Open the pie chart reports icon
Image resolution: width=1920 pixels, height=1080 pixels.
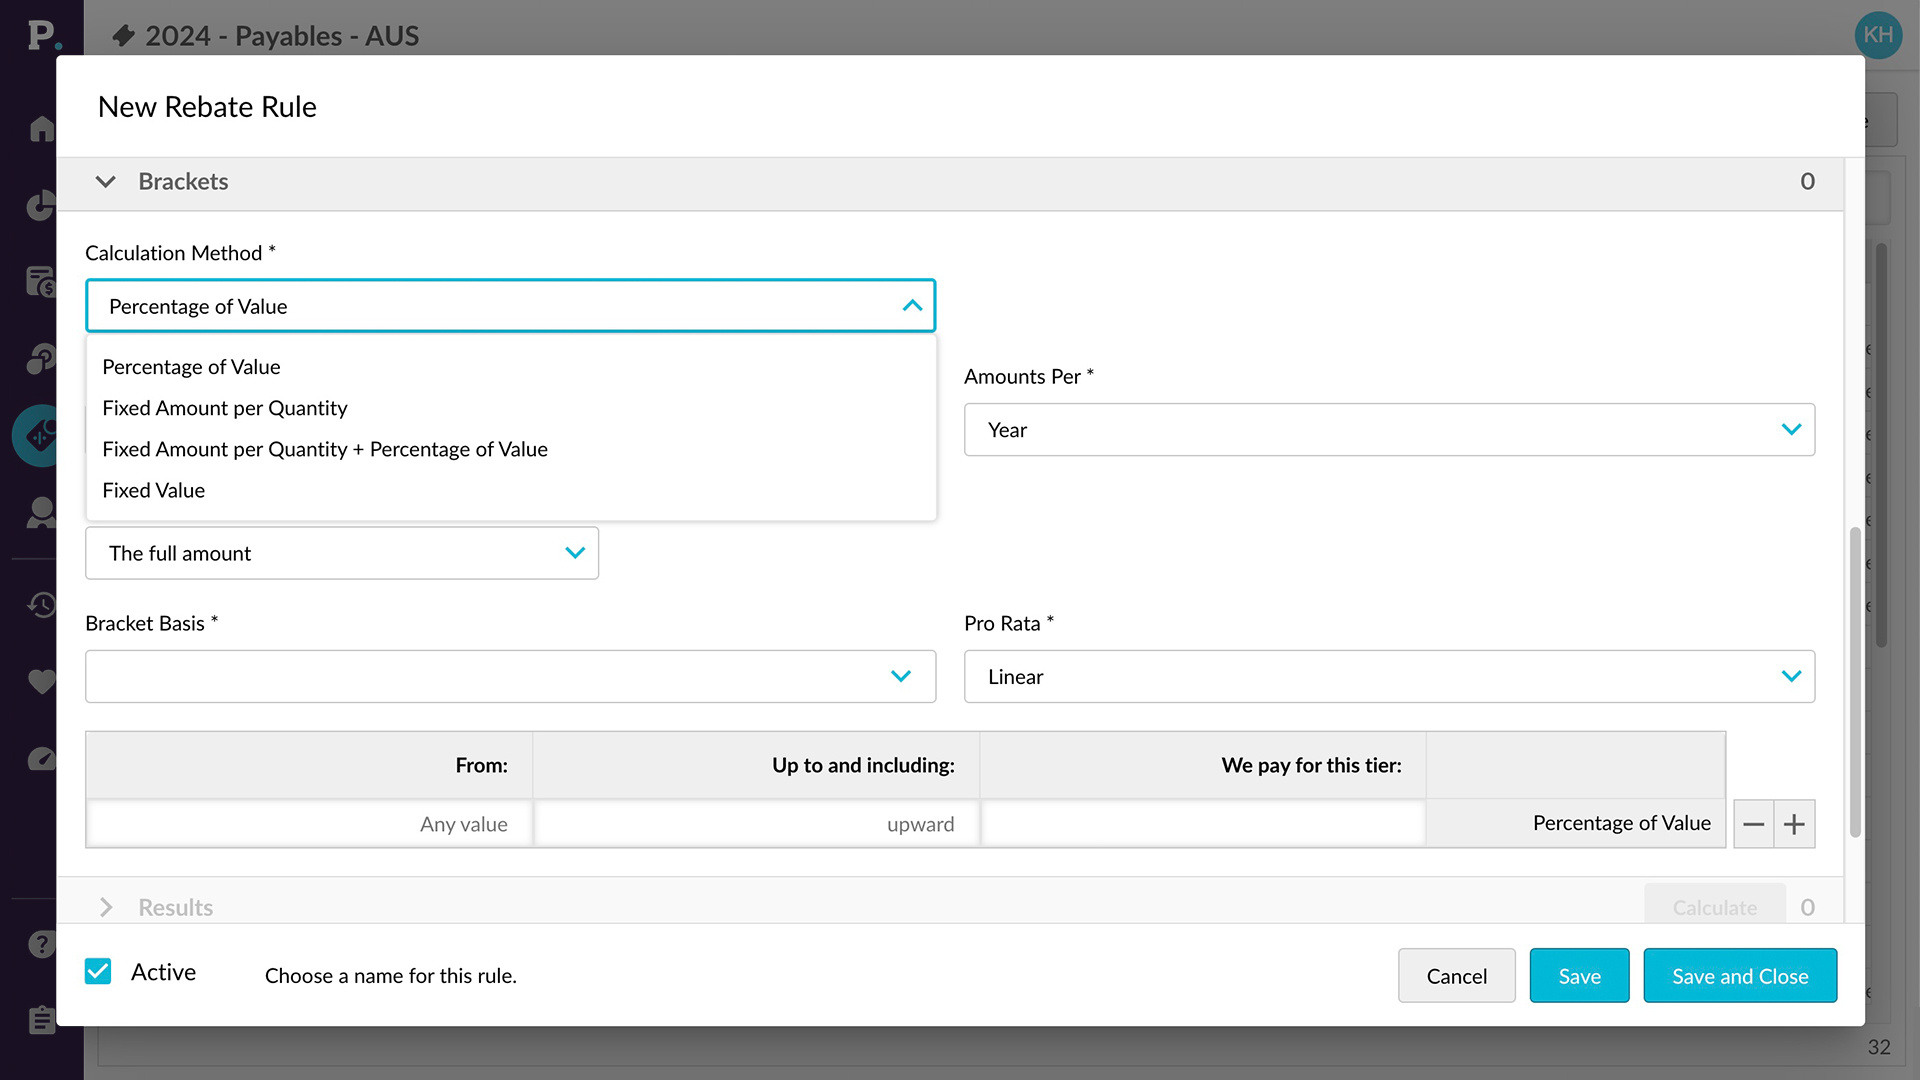41,205
